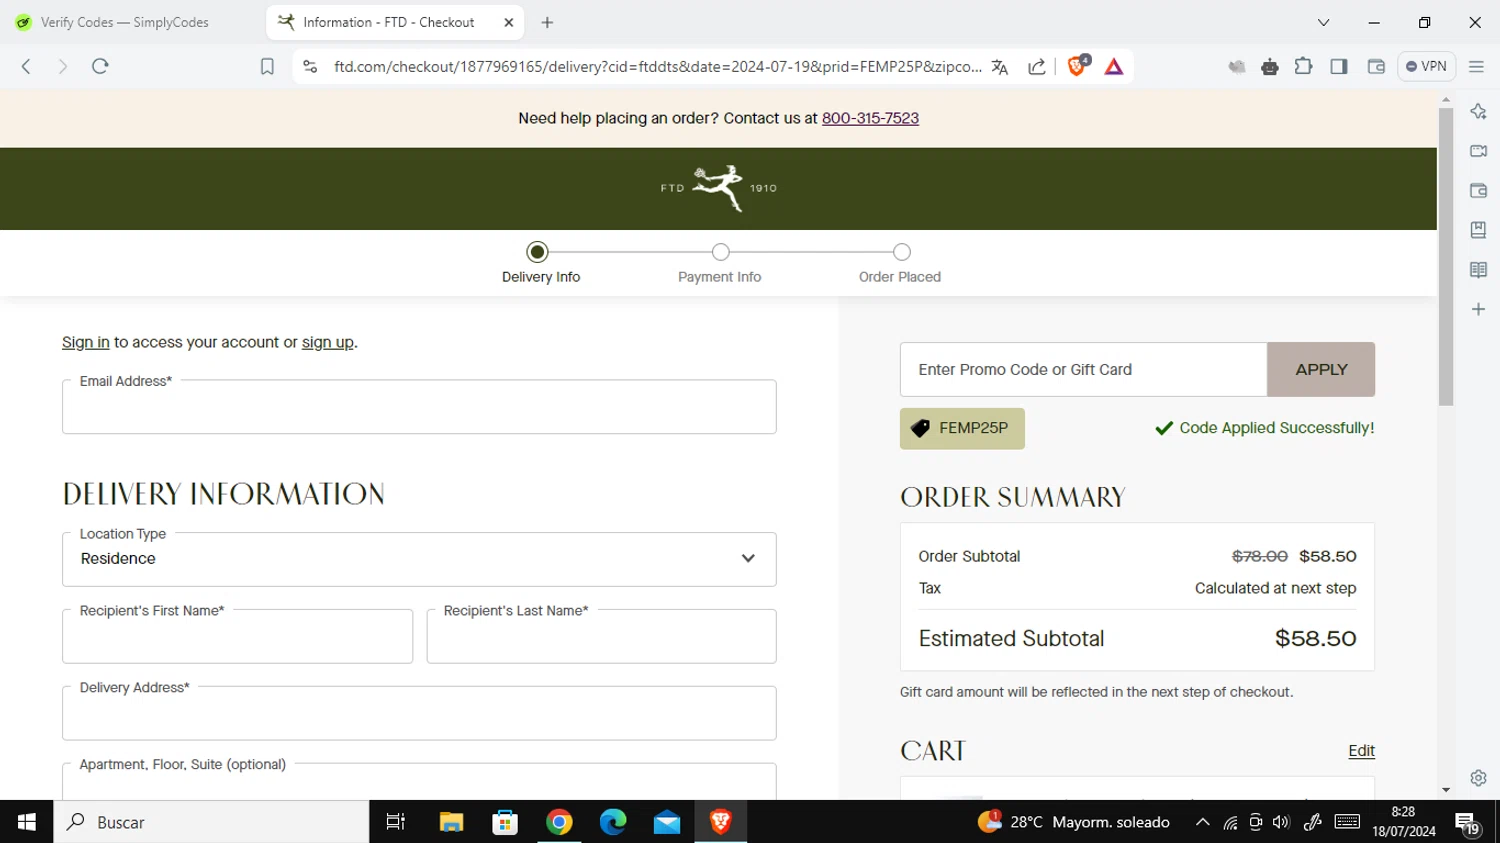This screenshot has width=1500, height=843.
Task: Focus Recipient's Last Name field
Action: click(x=601, y=636)
